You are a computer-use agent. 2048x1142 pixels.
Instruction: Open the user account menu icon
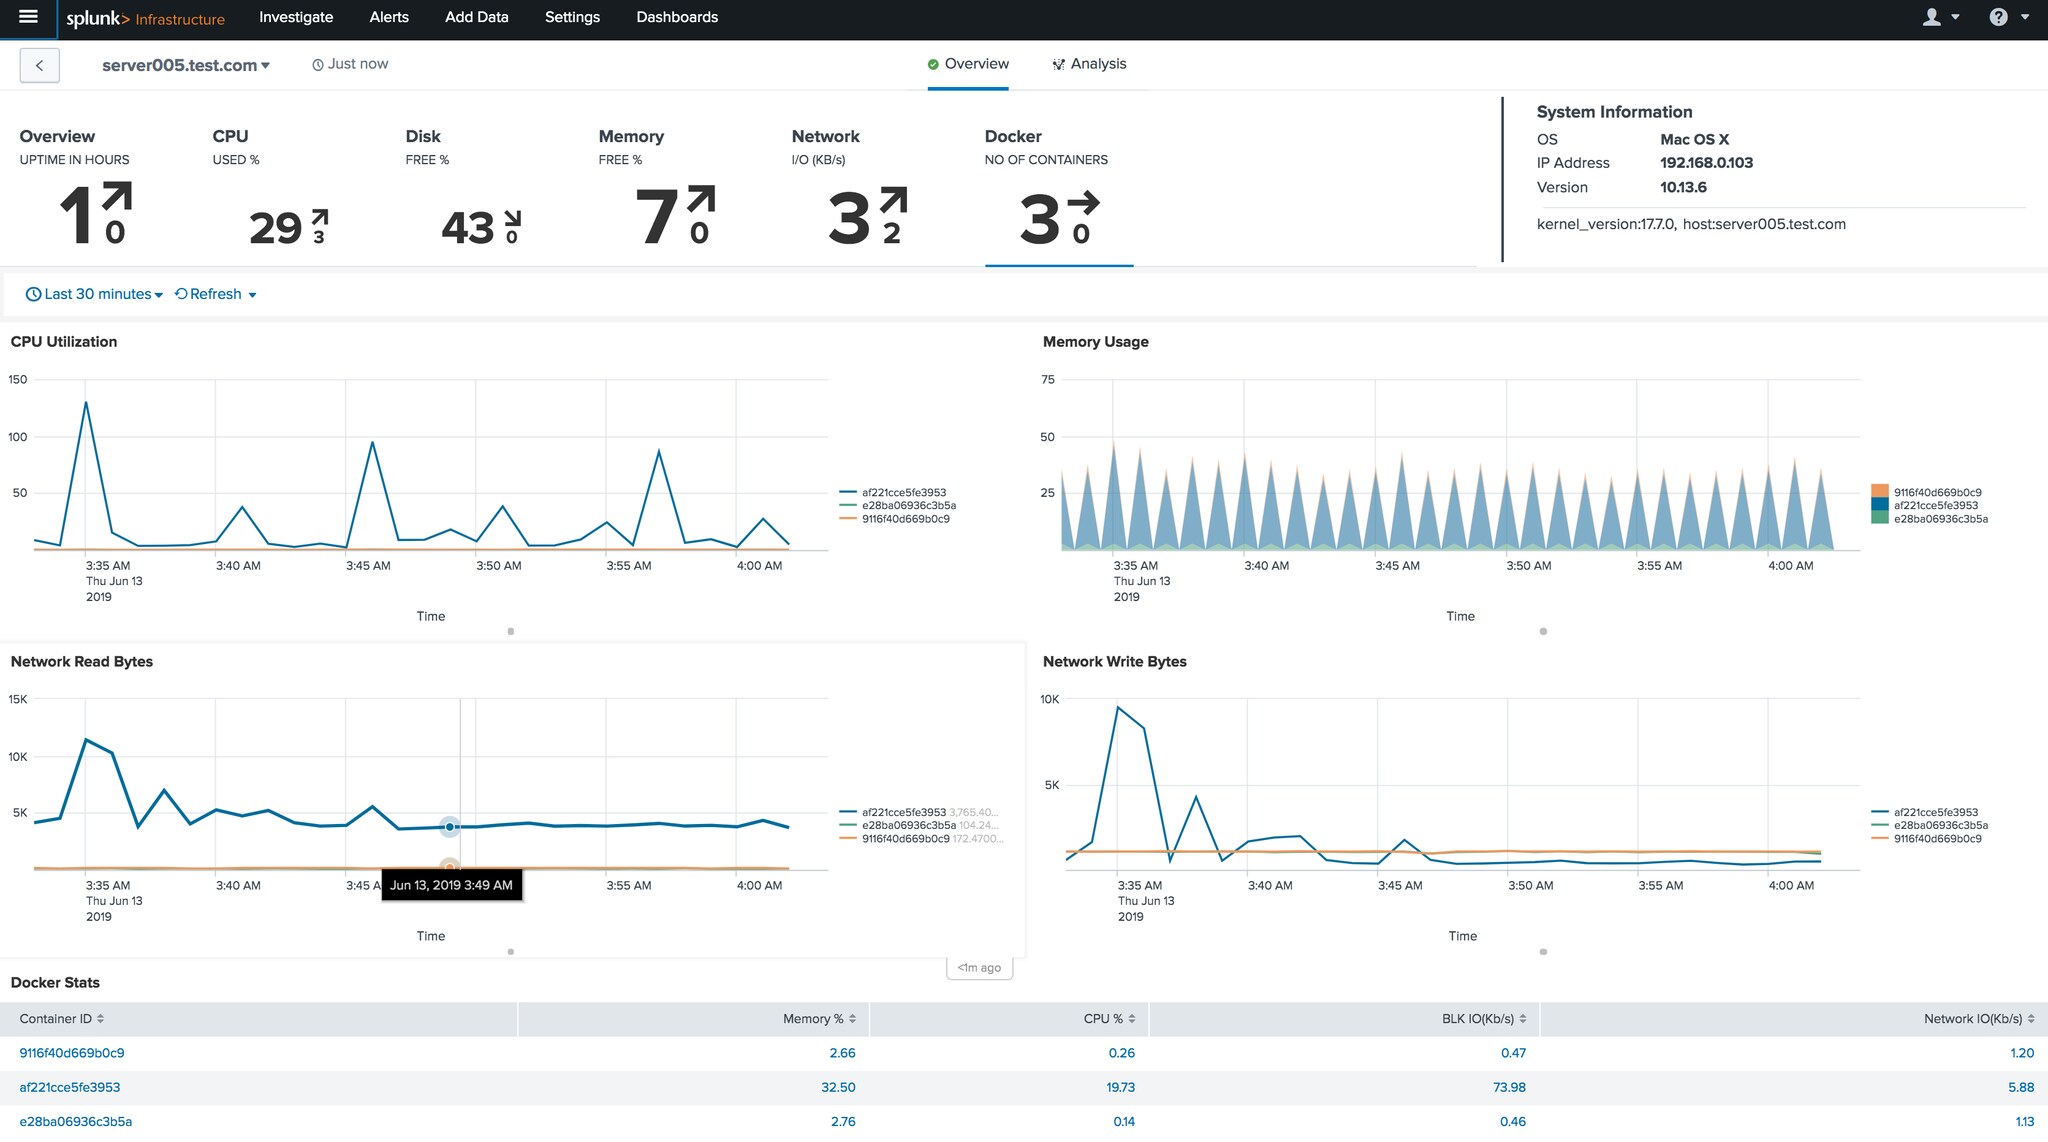pyautogui.click(x=1932, y=17)
